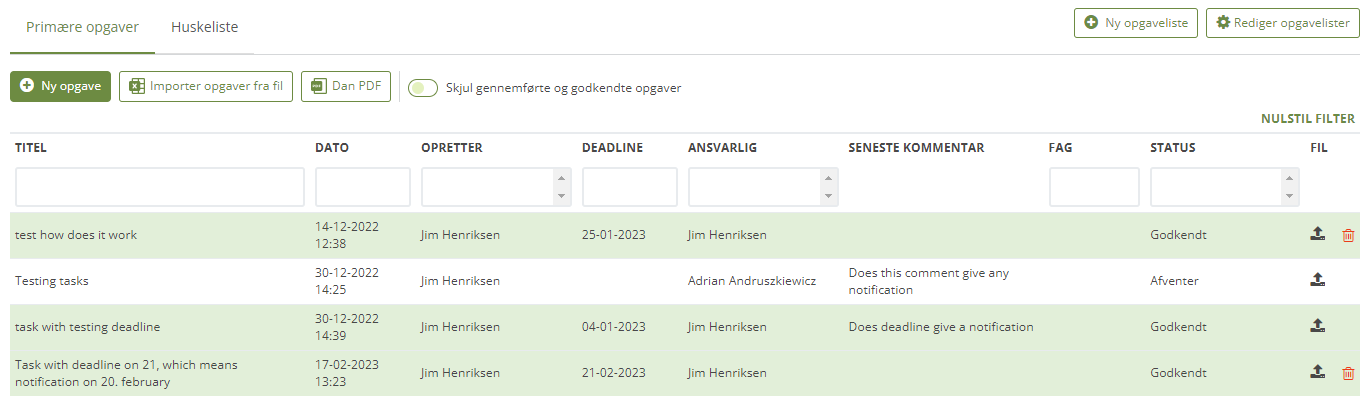Upload file for 'Testing tasks' row
The image size is (1370, 409).
[1318, 281]
